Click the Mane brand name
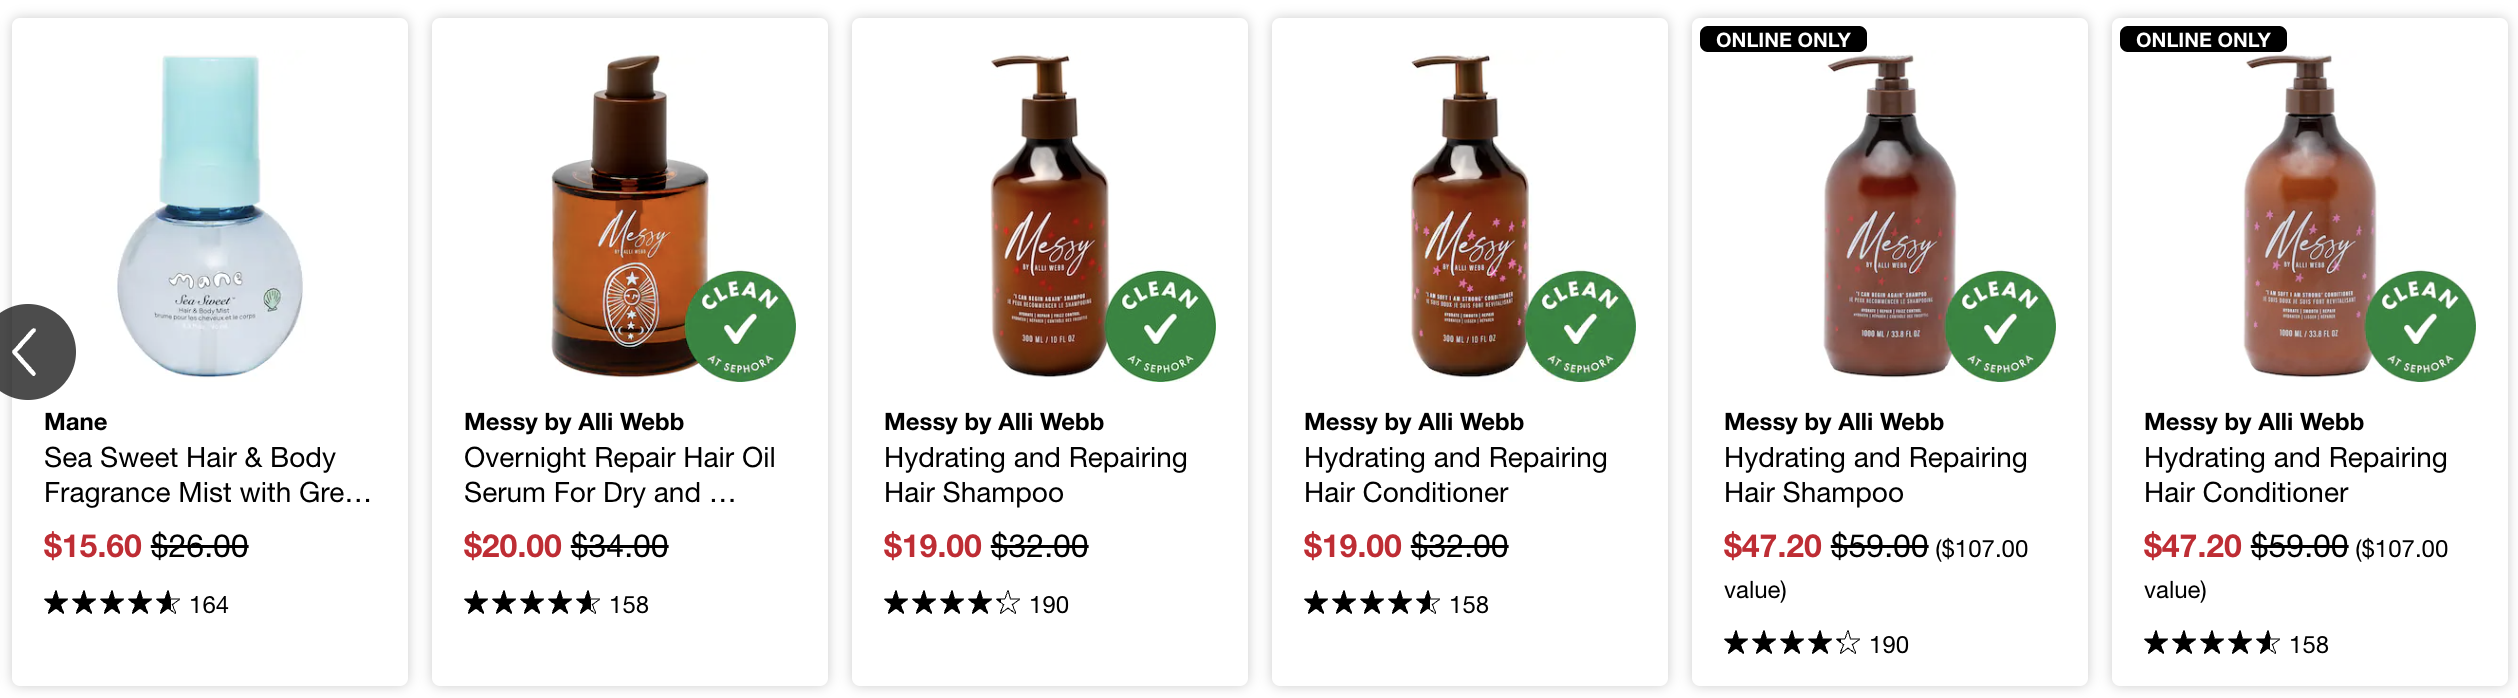The height and width of the screenshot is (698, 2518). tap(76, 422)
